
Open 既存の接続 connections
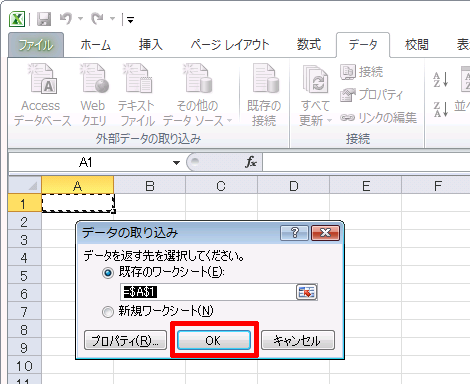tap(264, 96)
